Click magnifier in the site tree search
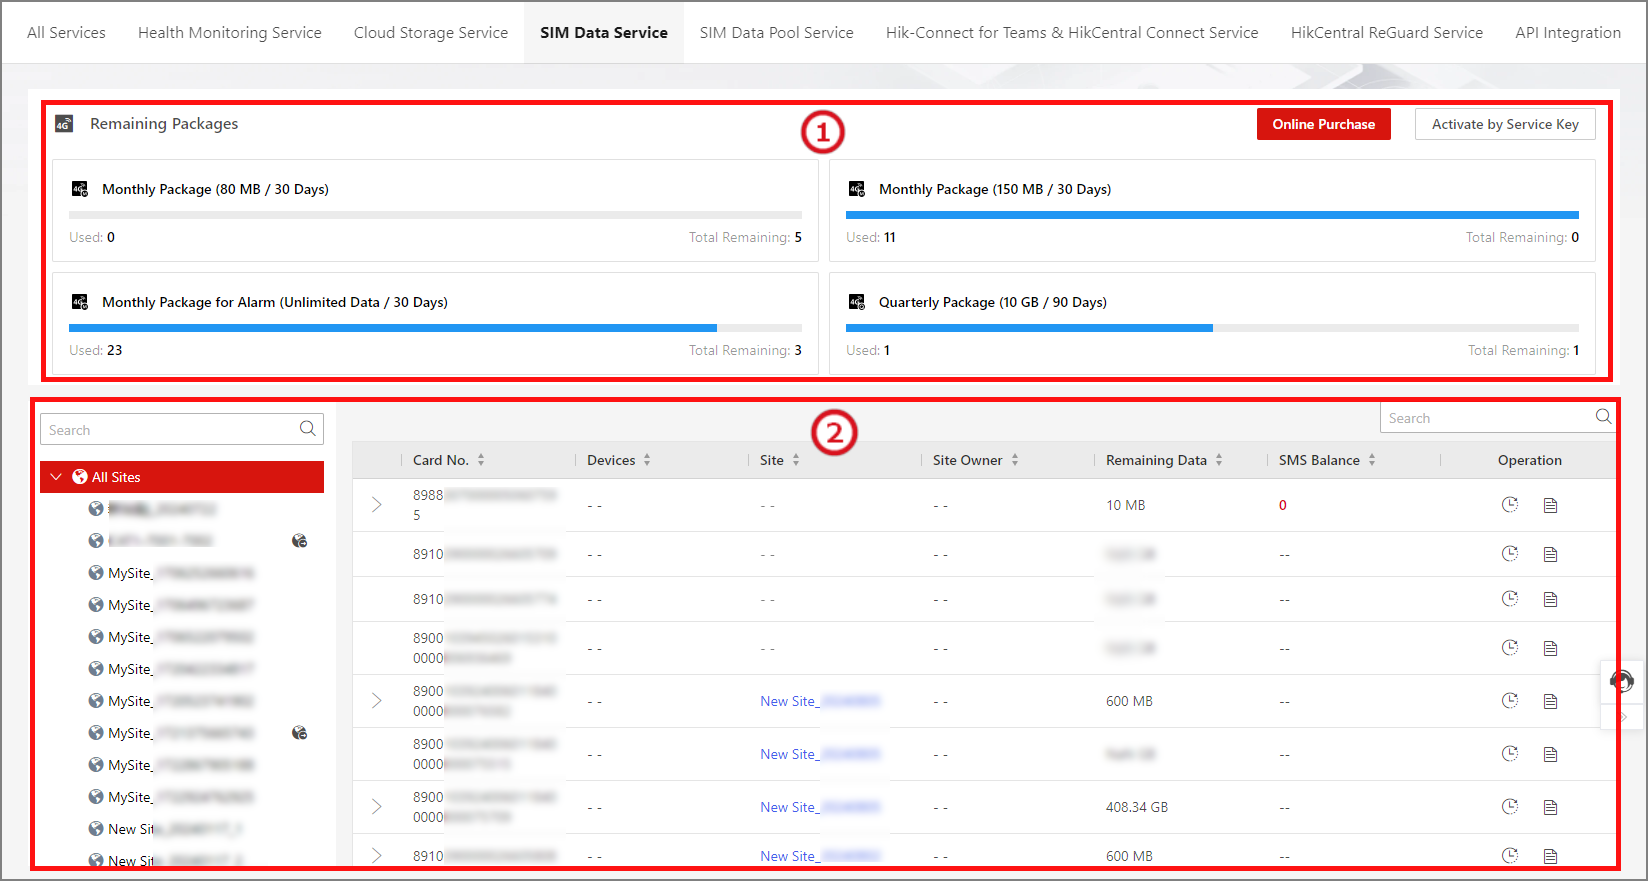The image size is (1648, 881). (308, 429)
